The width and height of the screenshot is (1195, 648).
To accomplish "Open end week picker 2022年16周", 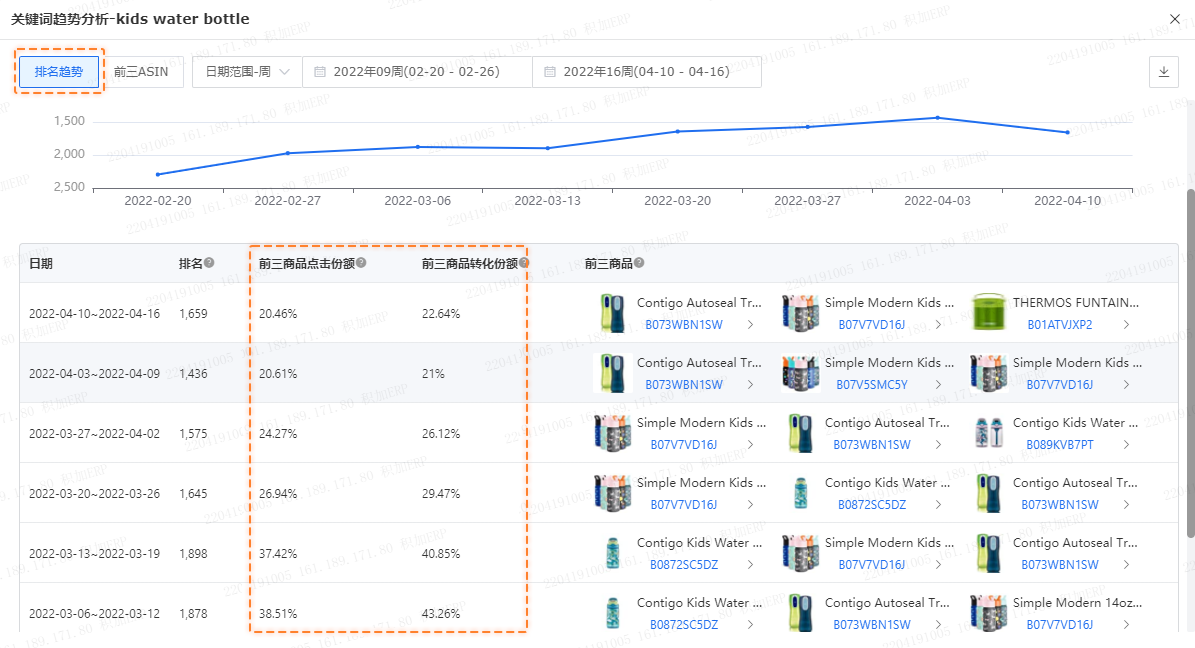I will click(646, 72).
